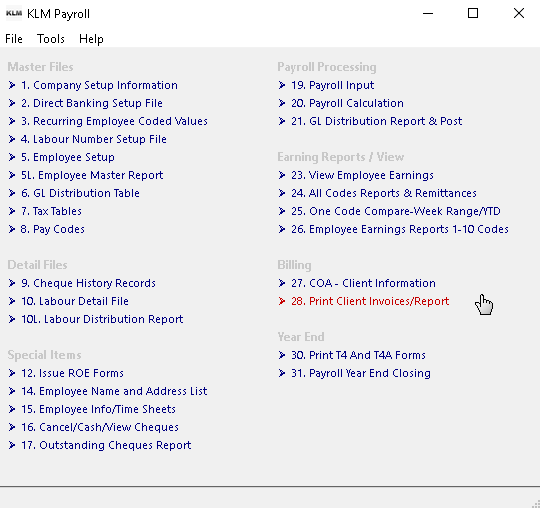Image resolution: width=540 pixels, height=508 pixels.
Task: Open the File menu
Action: 14,39
